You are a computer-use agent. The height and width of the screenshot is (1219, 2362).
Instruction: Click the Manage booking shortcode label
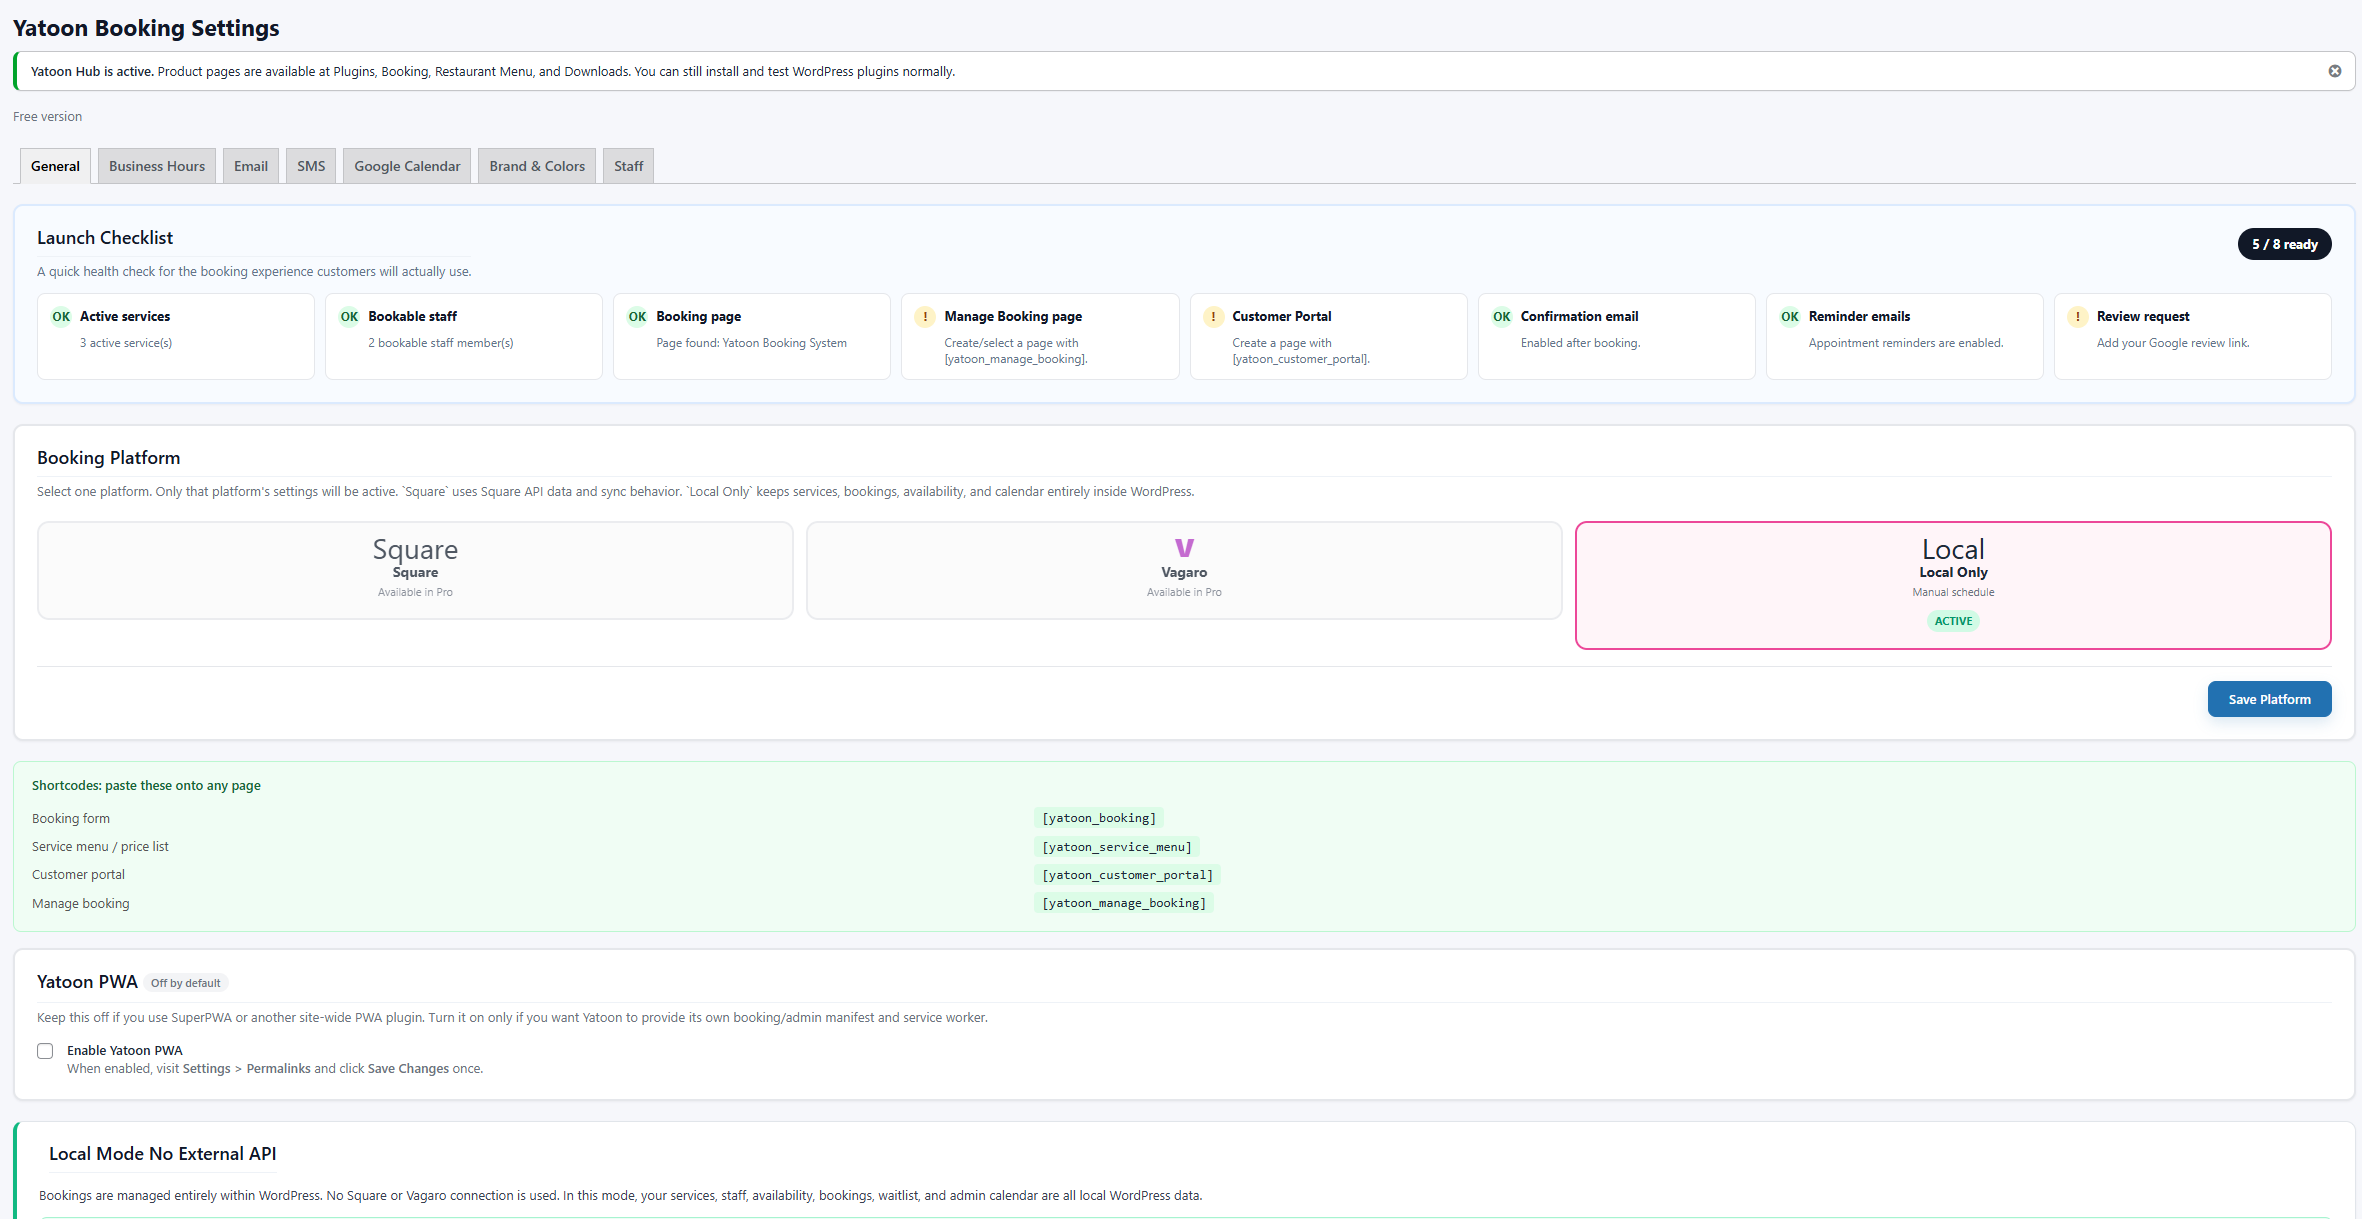coord(81,903)
